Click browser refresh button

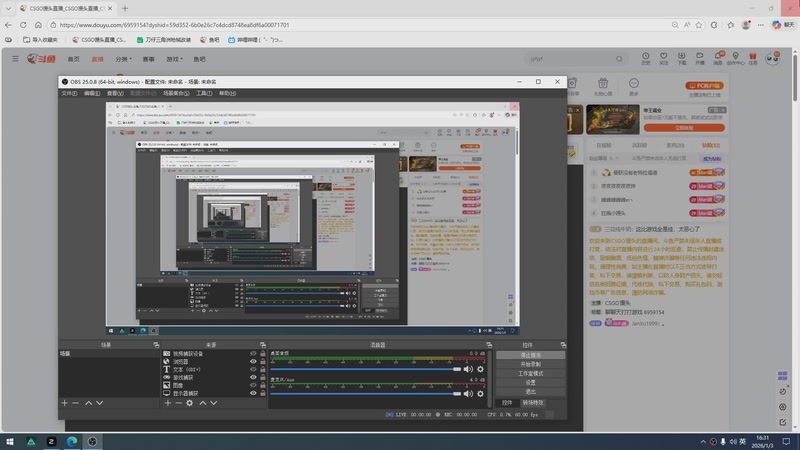click(23, 25)
